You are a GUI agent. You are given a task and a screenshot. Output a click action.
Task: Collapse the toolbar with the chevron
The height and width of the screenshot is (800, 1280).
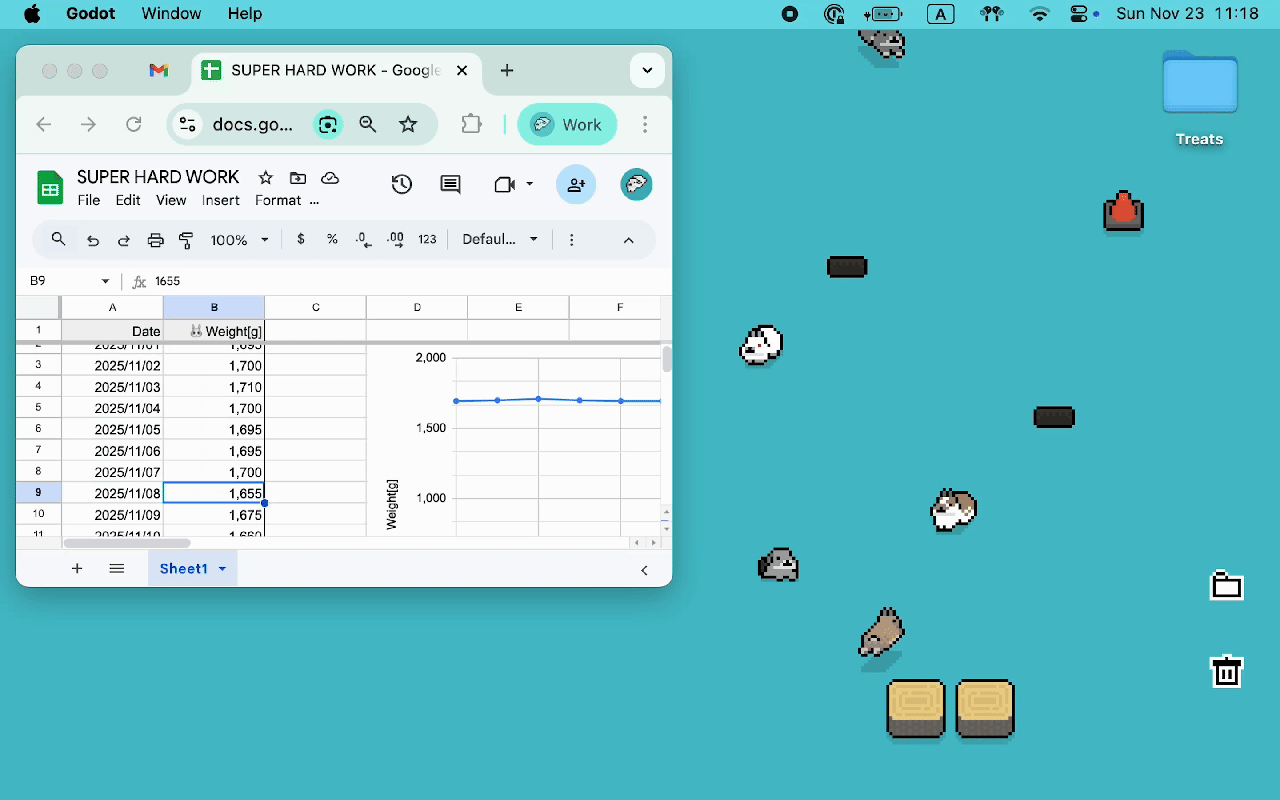[629, 240]
